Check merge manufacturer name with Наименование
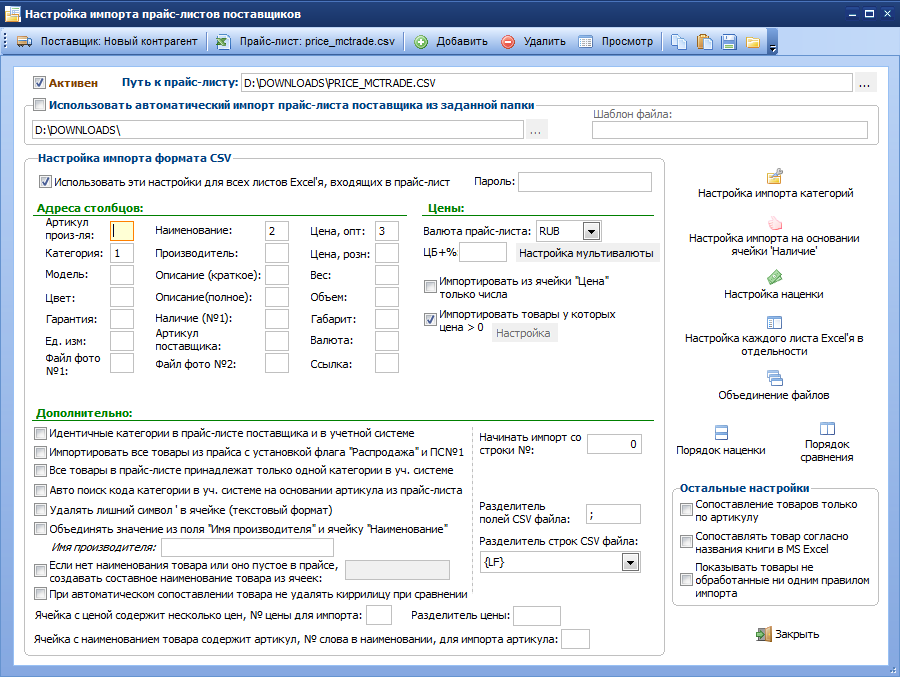 coord(40,528)
